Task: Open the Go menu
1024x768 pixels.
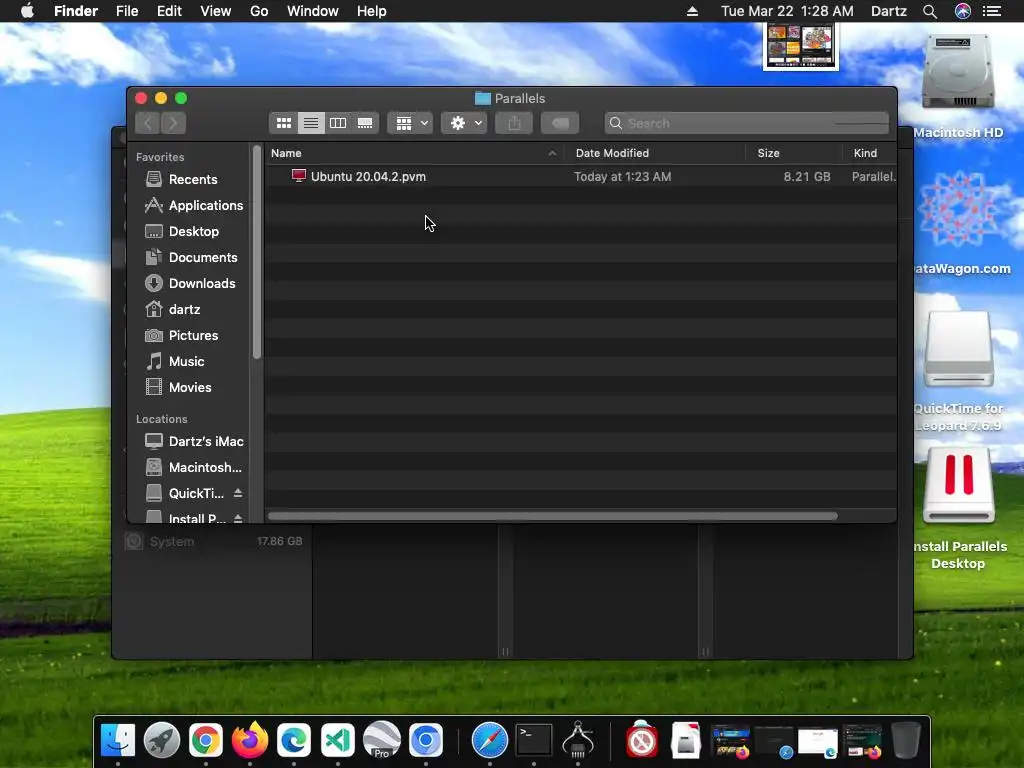Action: coord(259,11)
